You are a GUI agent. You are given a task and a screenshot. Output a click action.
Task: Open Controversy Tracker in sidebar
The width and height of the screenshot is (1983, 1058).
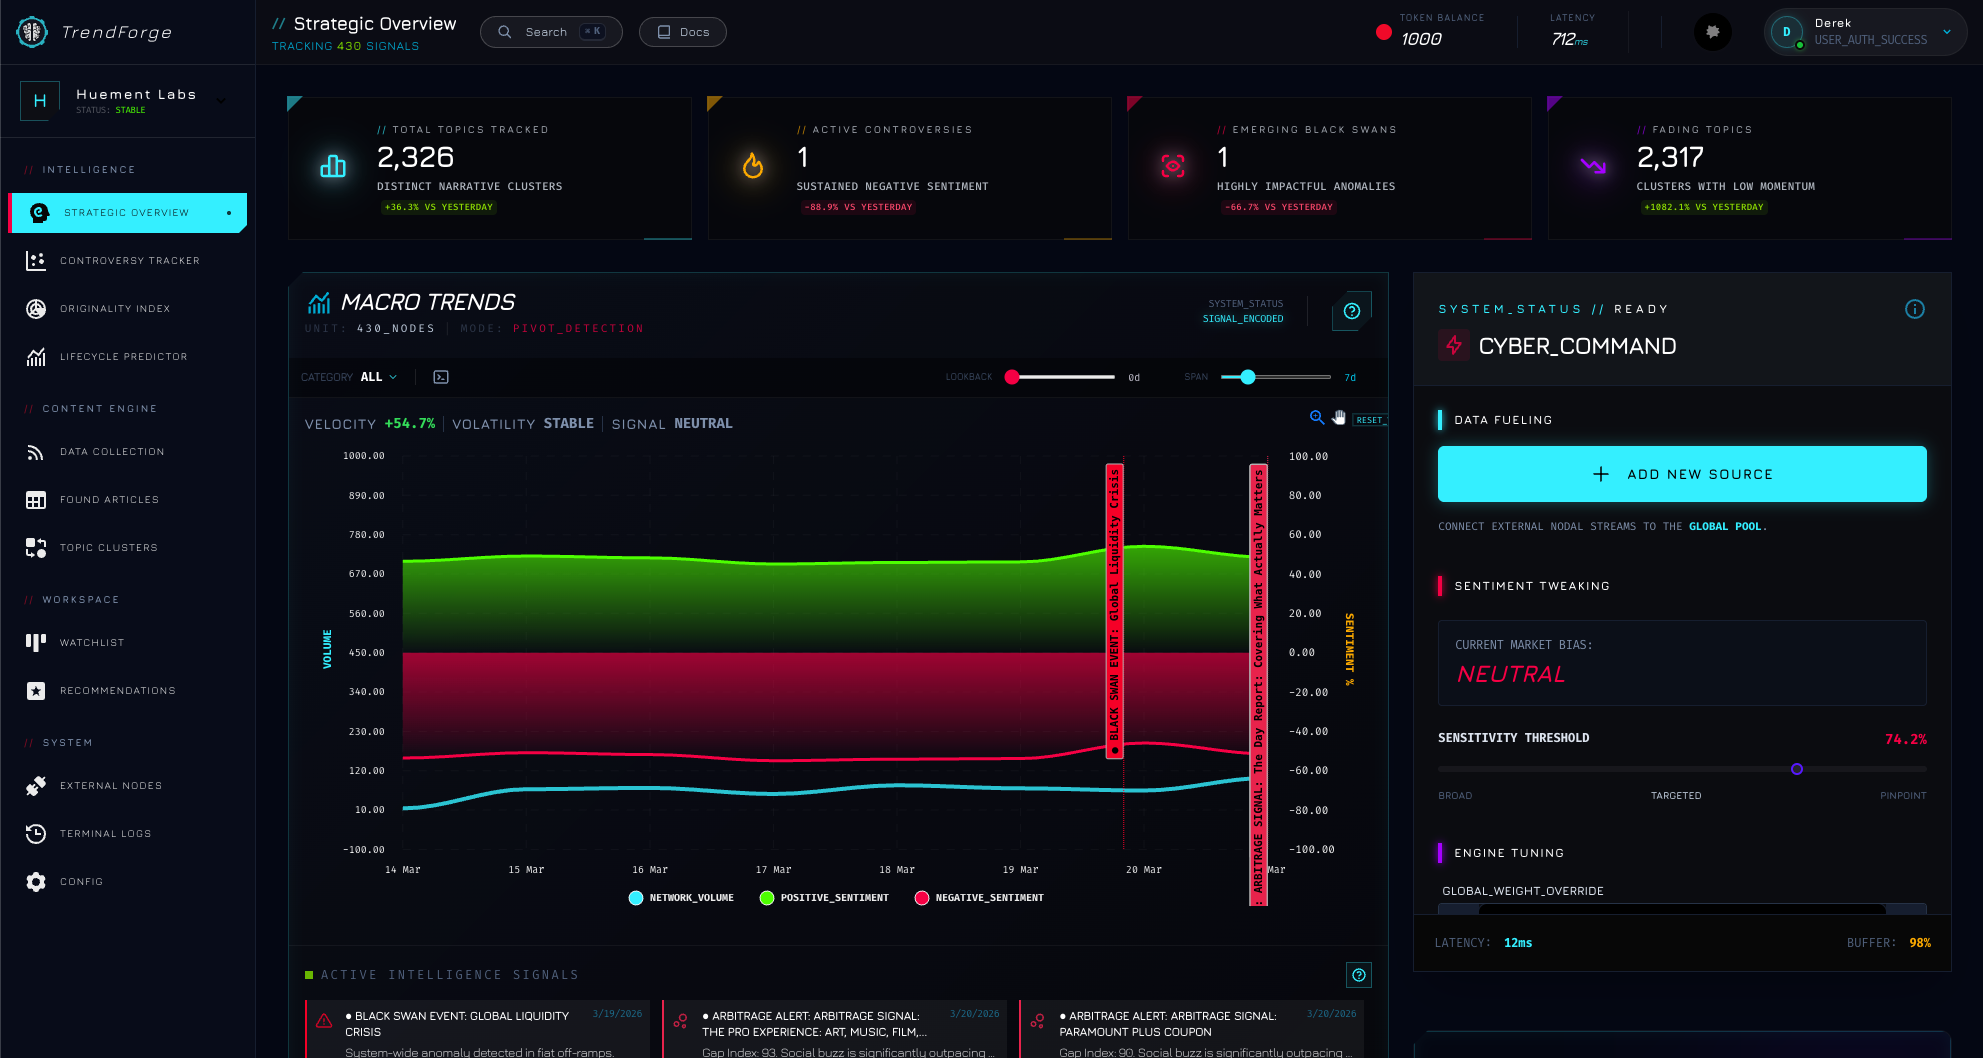coord(129,261)
